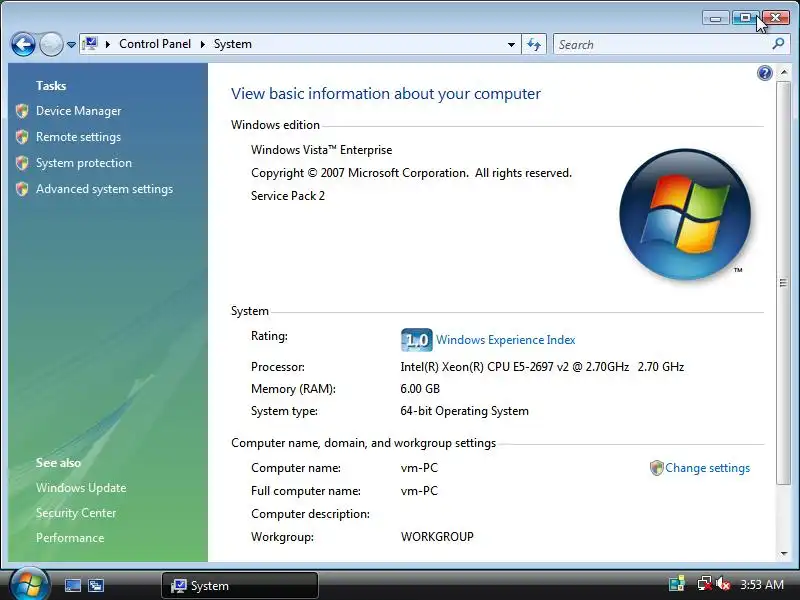Click Switch between windows quick launch icon
800x600 pixels.
[x=95, y=585]
